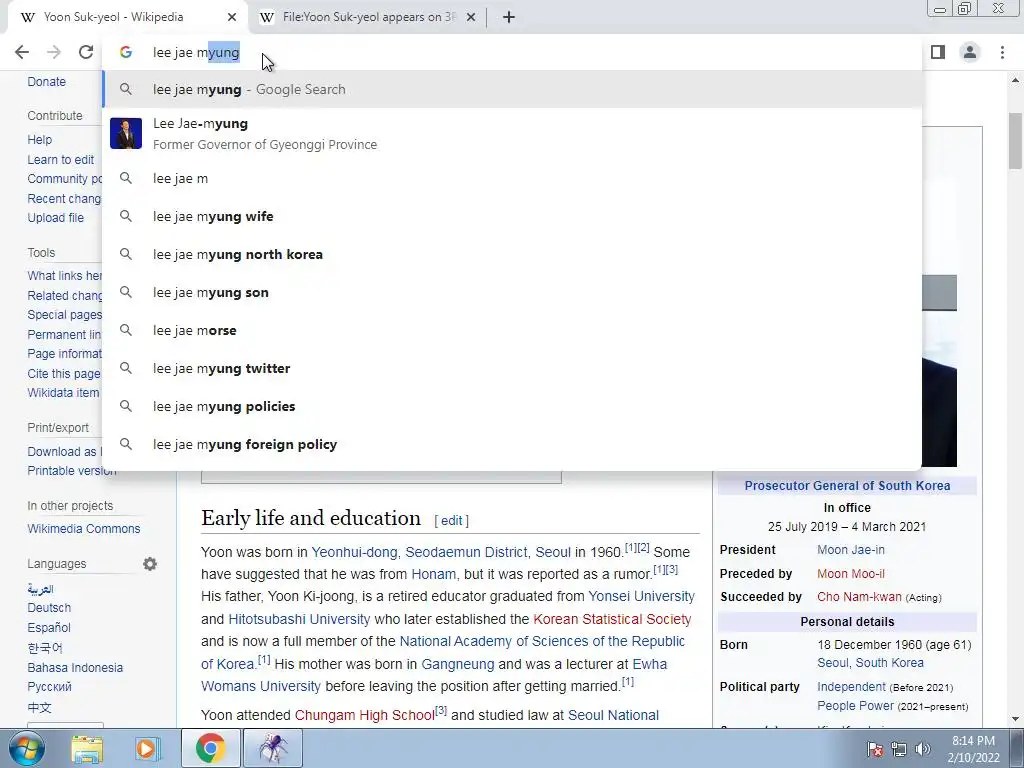Close the File:Yoon Suk-yeol tab
This screenshot has width=1024, height=768.
(471, 17)
